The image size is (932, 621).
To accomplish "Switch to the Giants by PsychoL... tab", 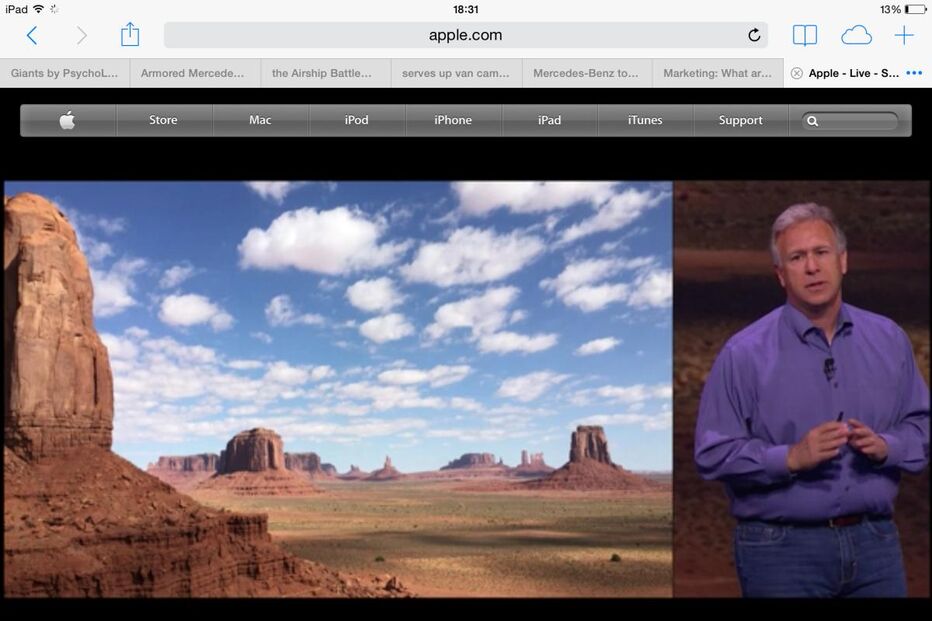I will click(x=64, y=73).
